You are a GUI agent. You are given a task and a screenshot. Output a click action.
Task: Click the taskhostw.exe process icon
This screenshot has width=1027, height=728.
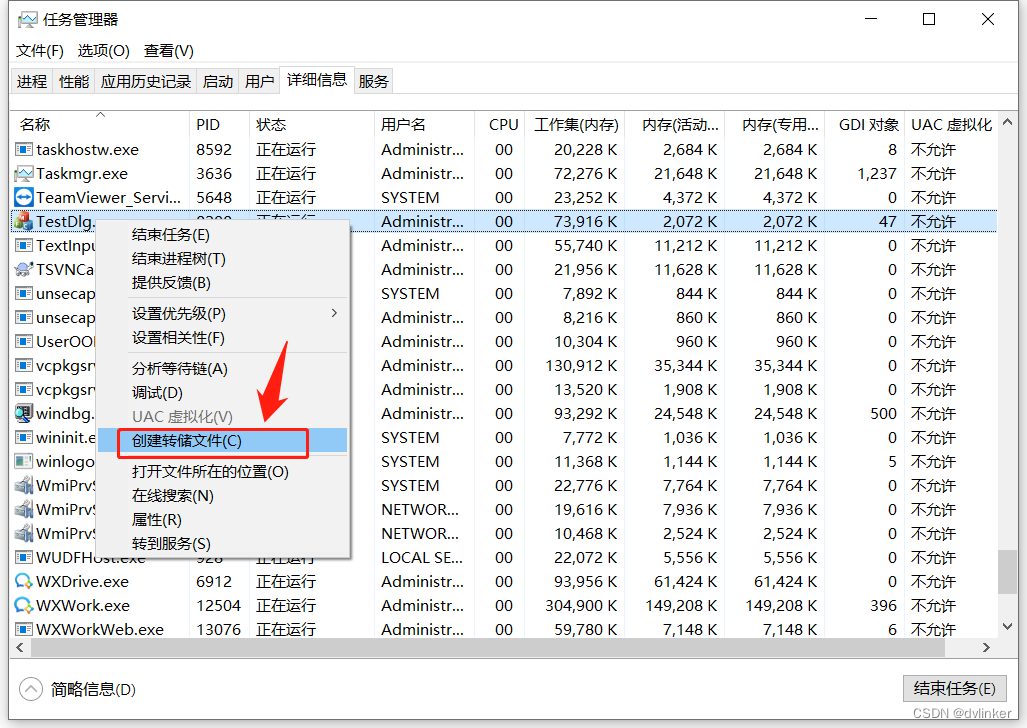[x=24, y=150]
